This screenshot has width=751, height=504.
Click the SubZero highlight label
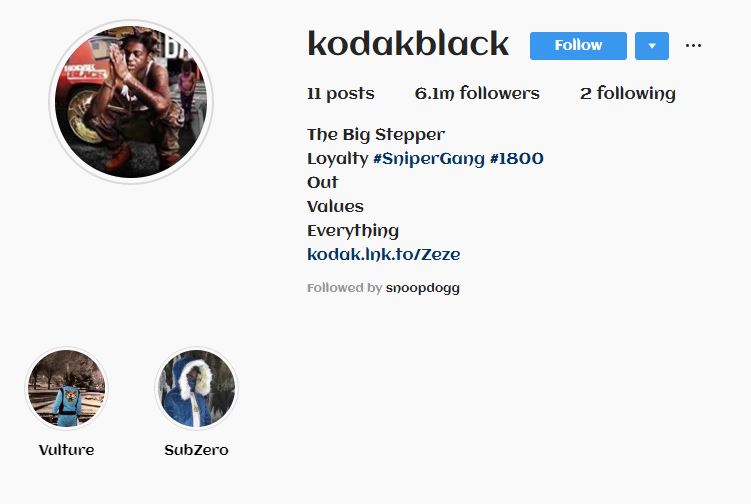coord(196,450)
